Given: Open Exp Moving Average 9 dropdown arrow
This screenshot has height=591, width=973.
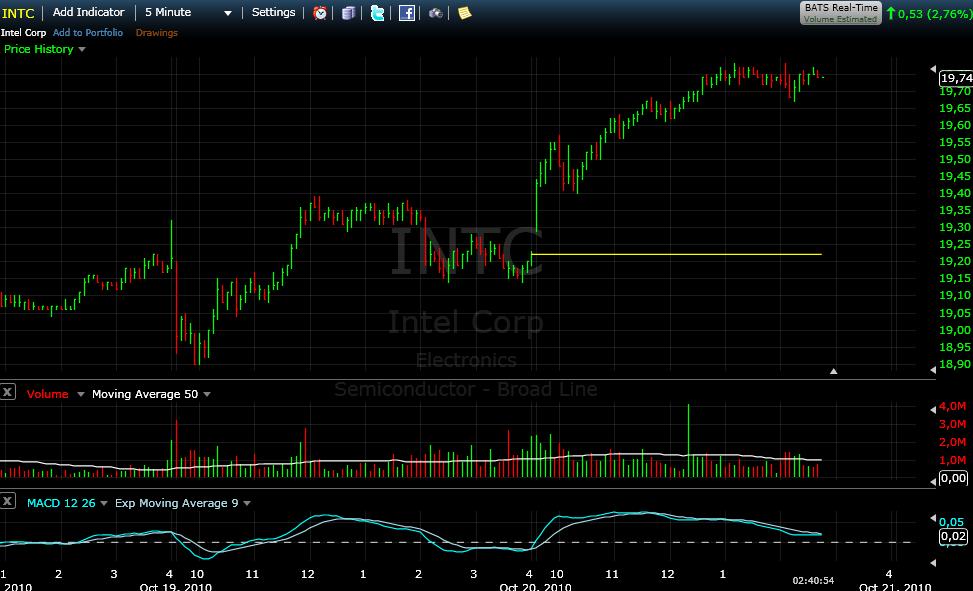Looking at the screenshot, I should [x=247, y=503].
